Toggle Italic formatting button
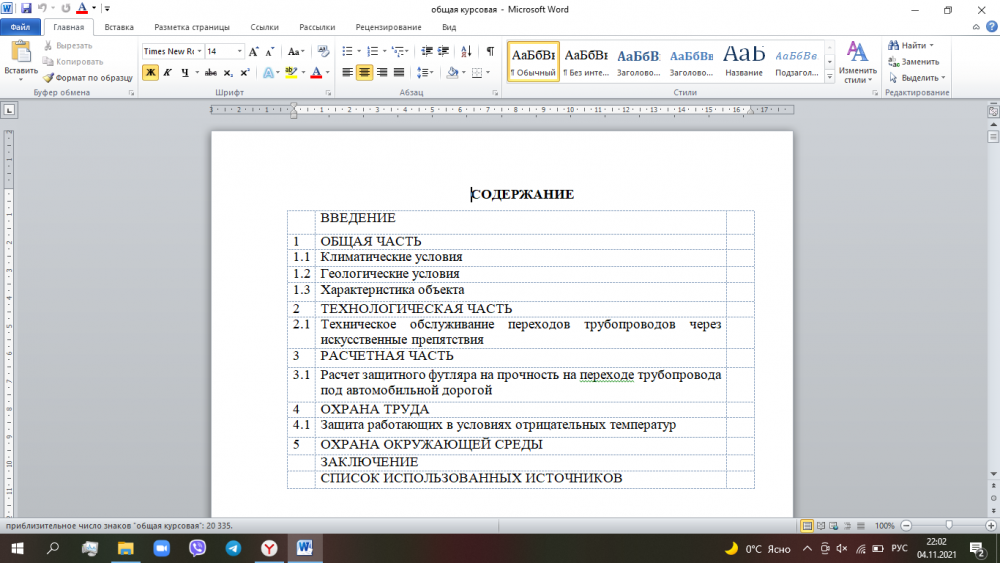The width and height of the screenshot is (1000, 563). [167, 73]
